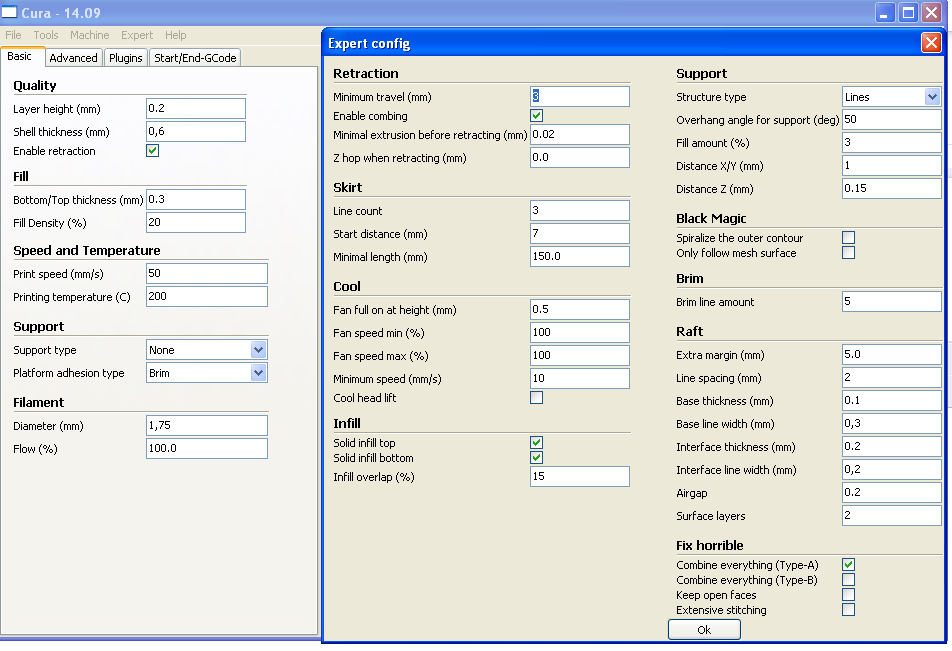The width and height of the screenshot is (952, 651).
Task: Edit the Fan speed max field
Action: [x=580, y=356]
